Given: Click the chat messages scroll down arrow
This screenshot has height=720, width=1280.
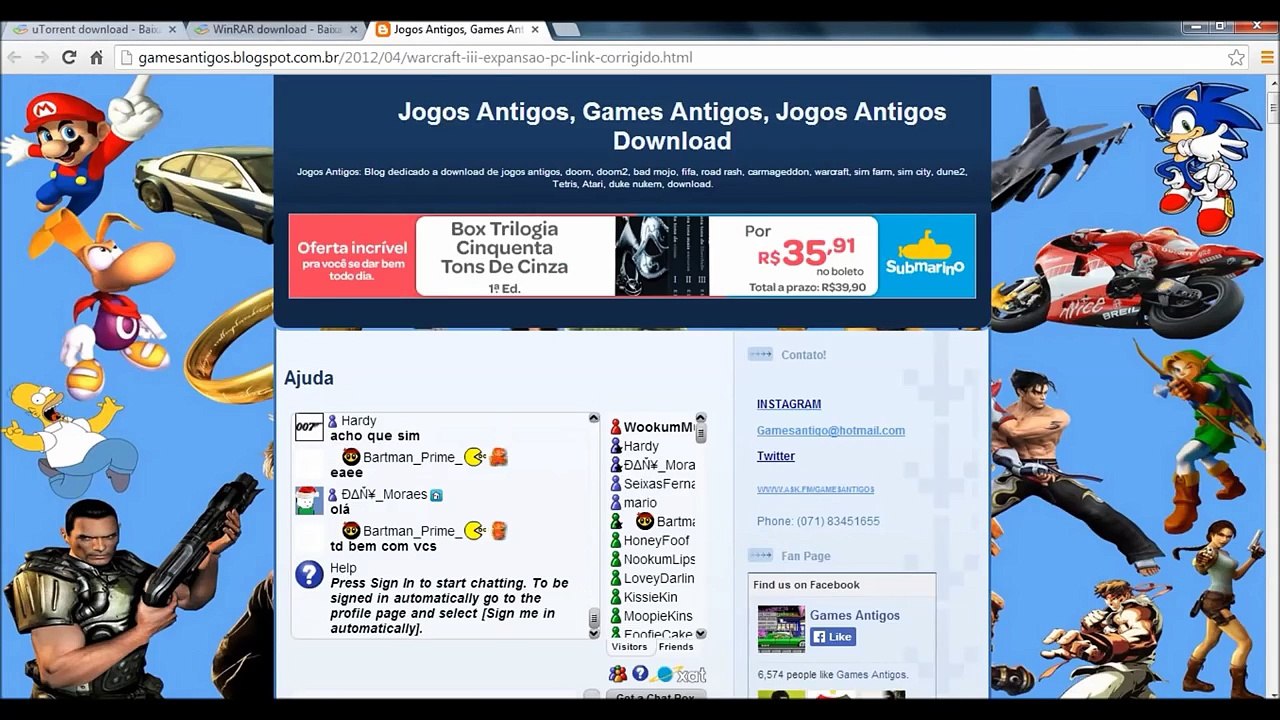Looking at the screenshot, I should coord(593,633).
